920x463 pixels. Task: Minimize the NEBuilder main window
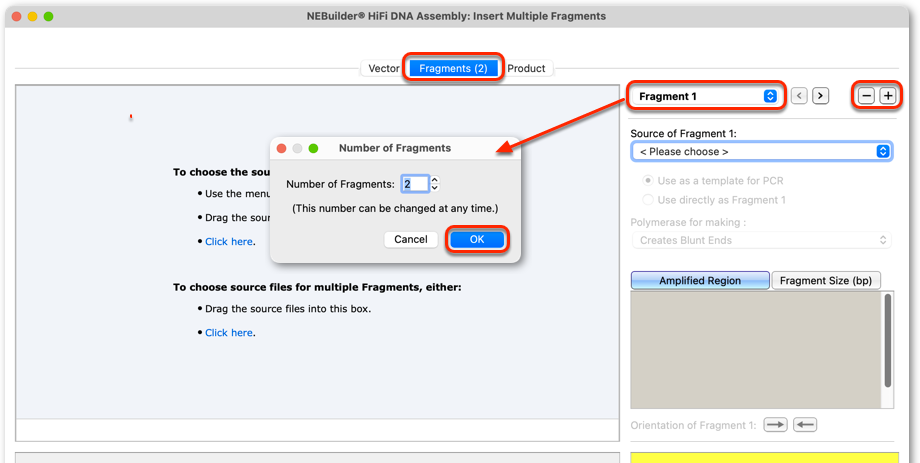pos(32,16)
